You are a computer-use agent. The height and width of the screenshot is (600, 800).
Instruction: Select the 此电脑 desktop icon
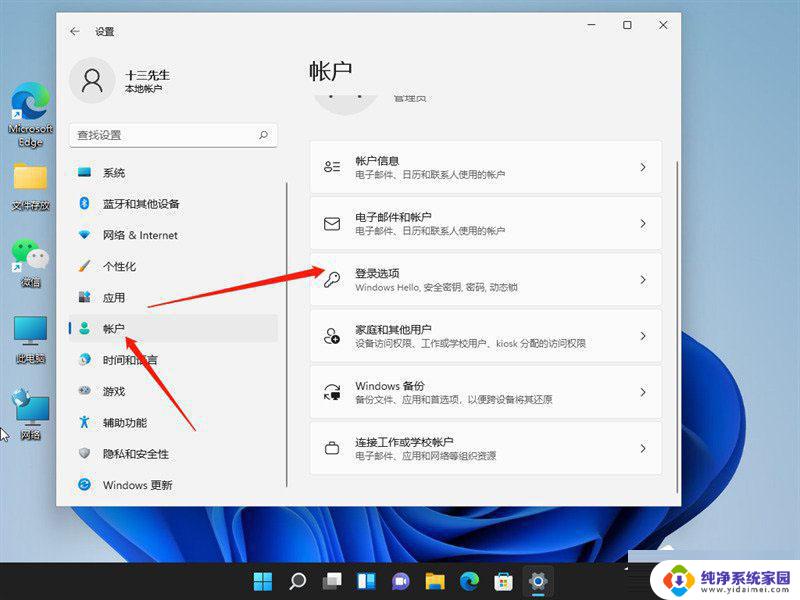coord(30,340)
